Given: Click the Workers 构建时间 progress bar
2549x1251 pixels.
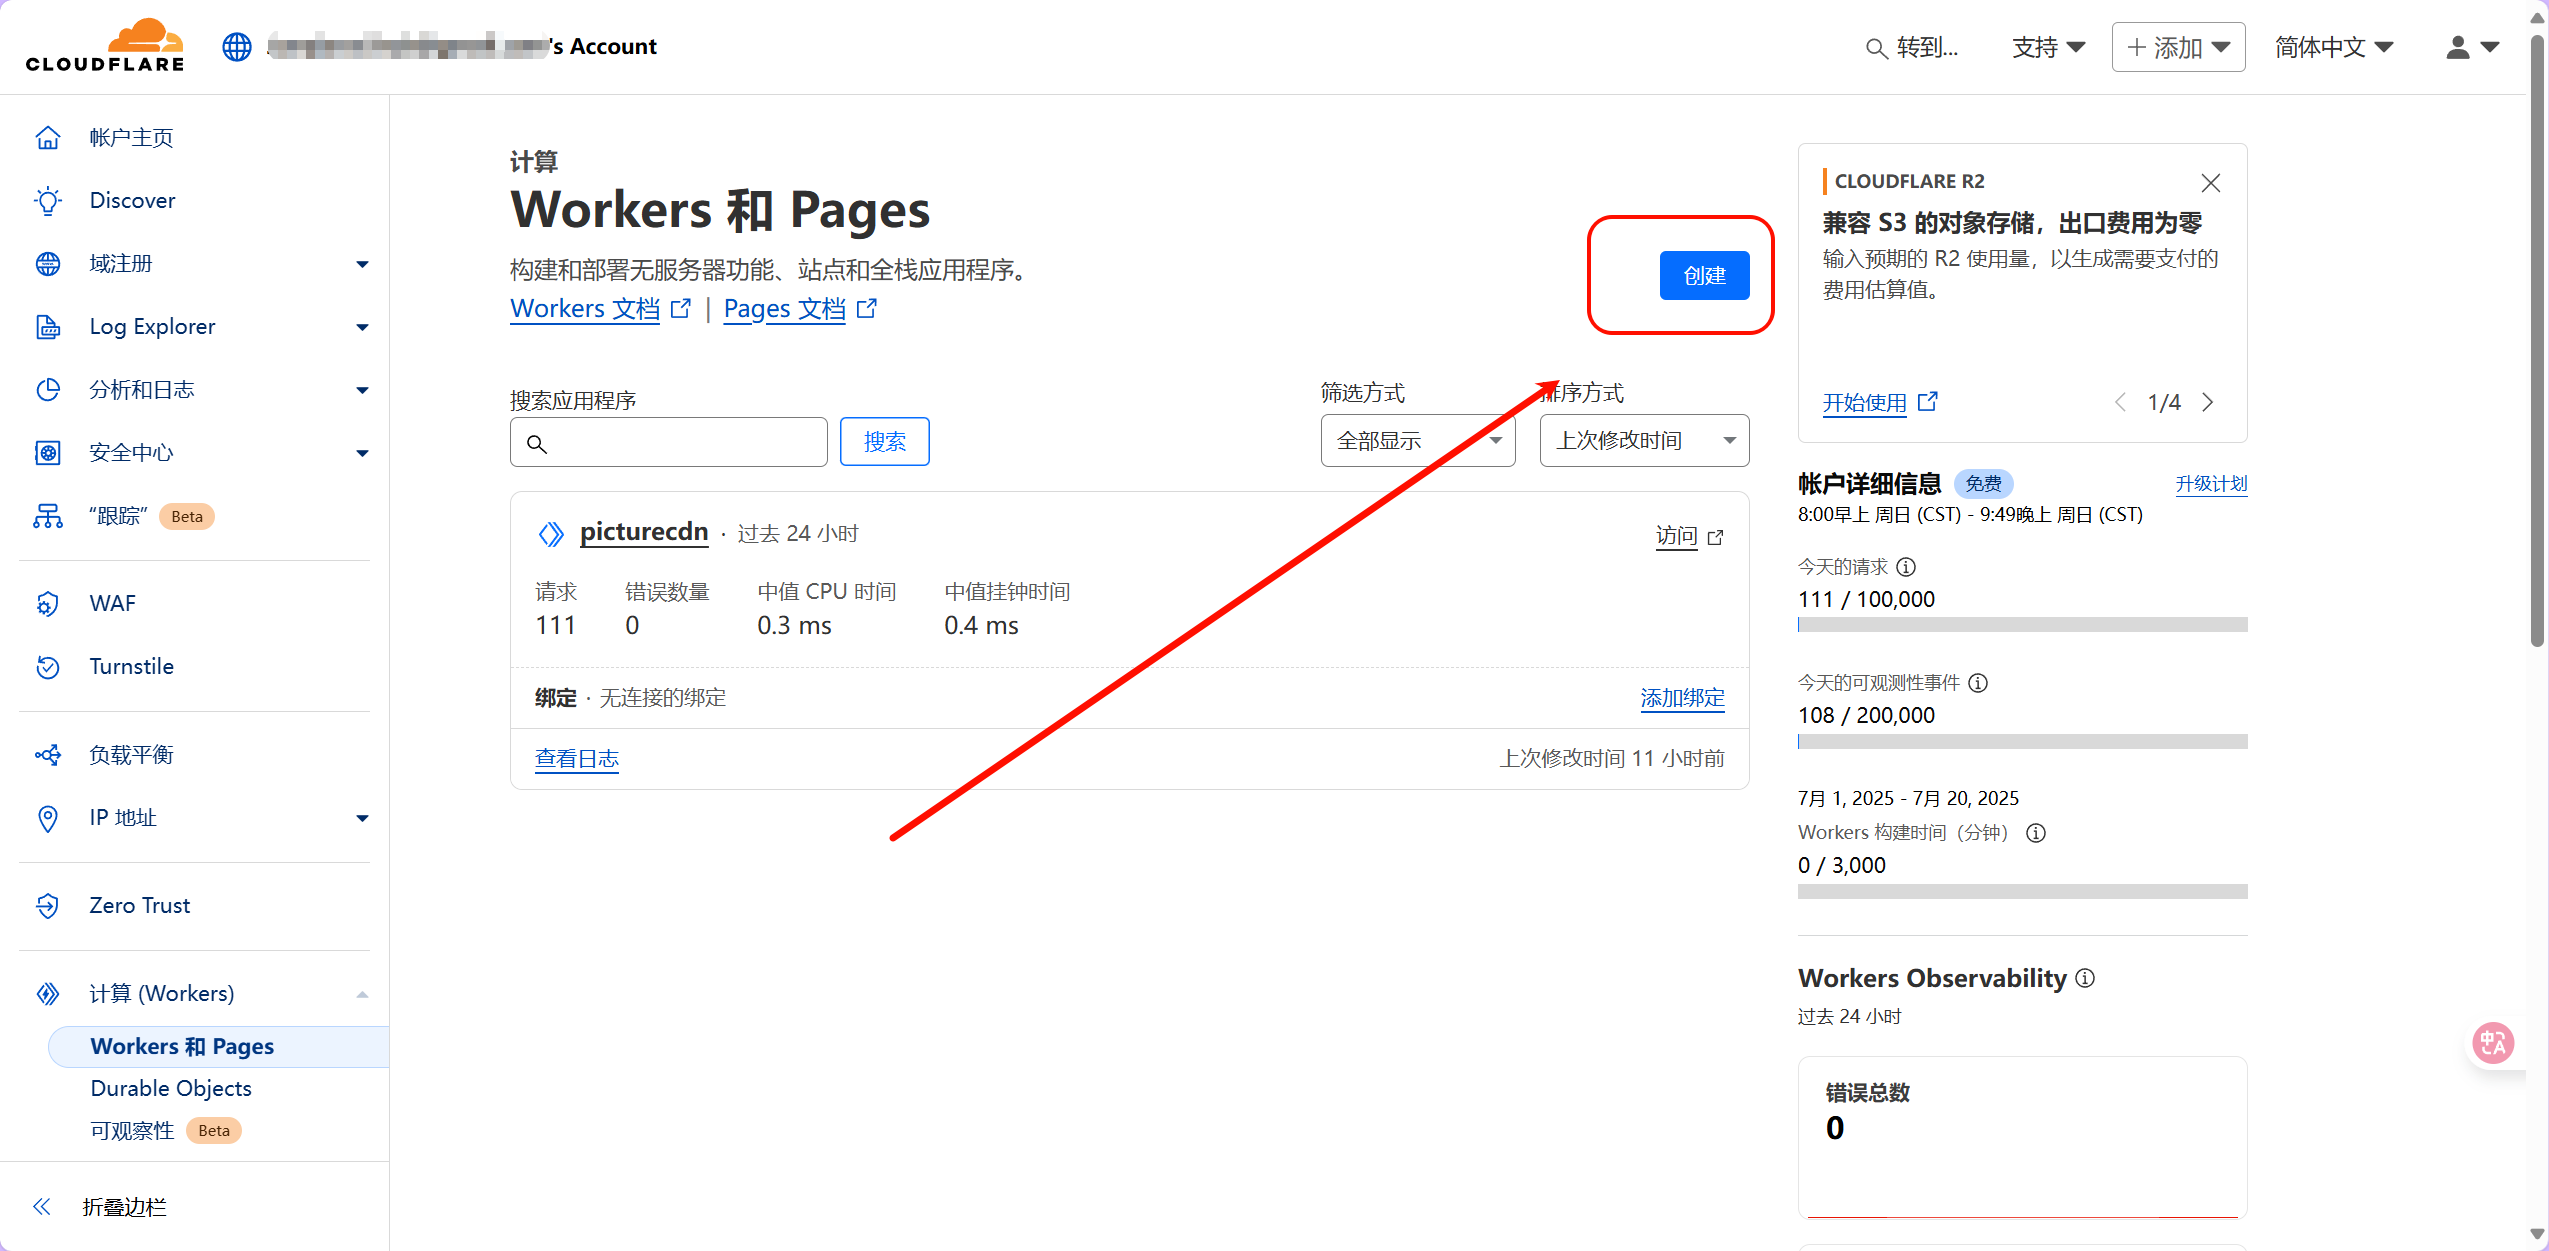Looking at the screenshot, I should [2022, 892].
